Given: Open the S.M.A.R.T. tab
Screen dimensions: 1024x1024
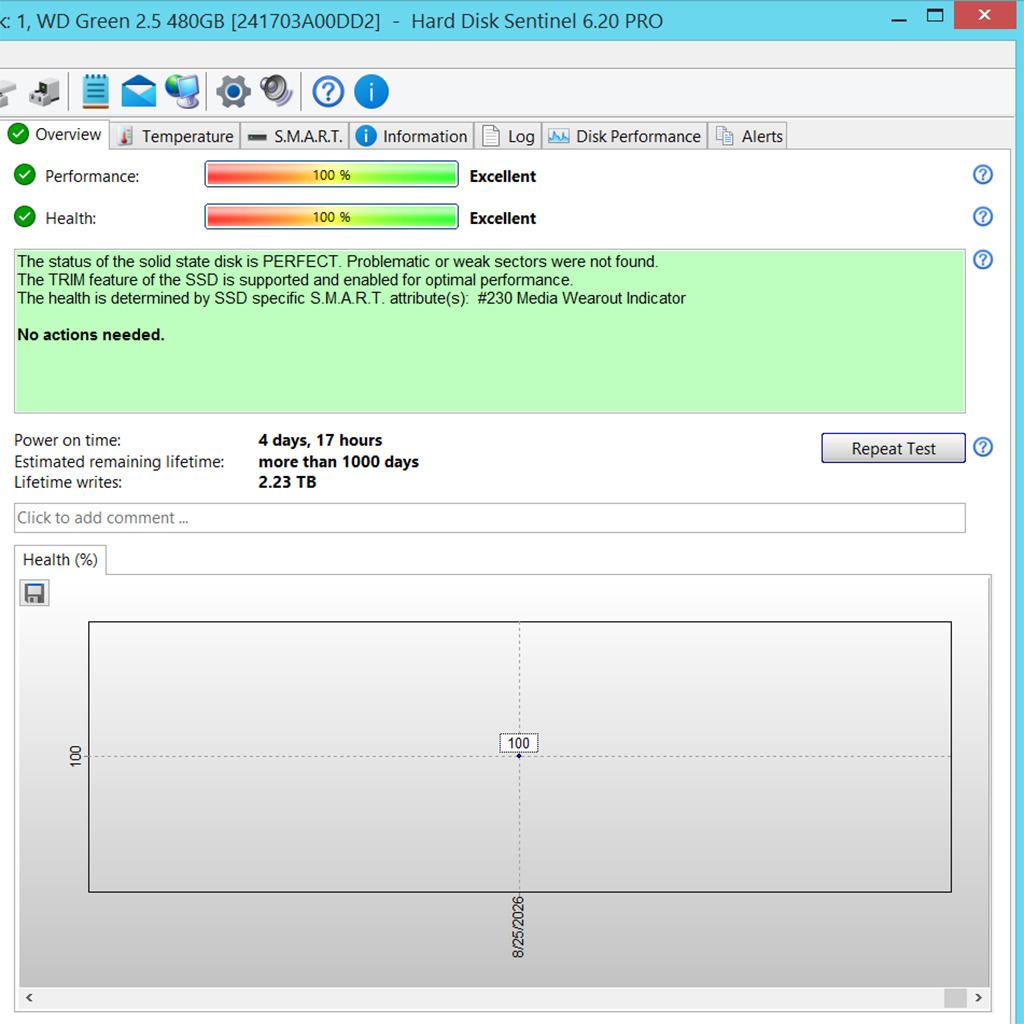Looking at the screenshot, I should 295,136.
